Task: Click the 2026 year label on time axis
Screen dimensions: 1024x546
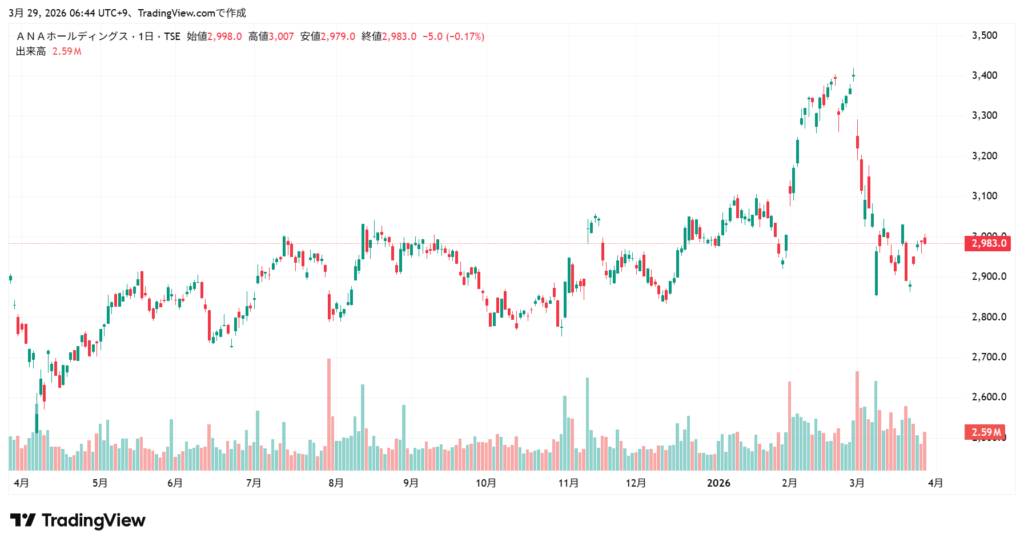Action: click(719, 483)
